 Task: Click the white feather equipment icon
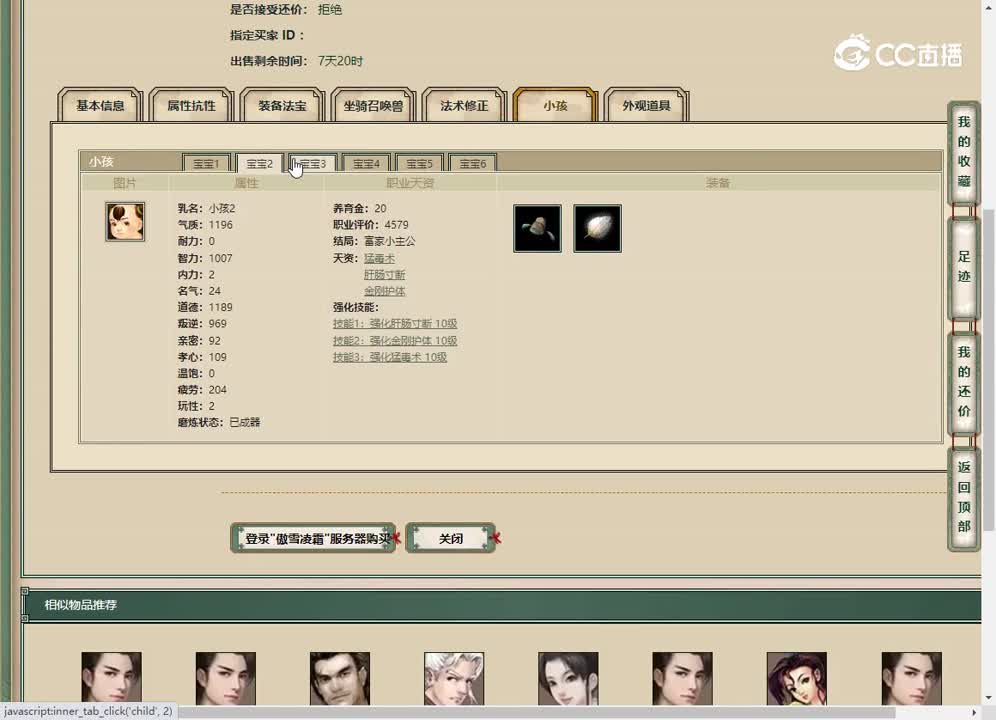597,228
